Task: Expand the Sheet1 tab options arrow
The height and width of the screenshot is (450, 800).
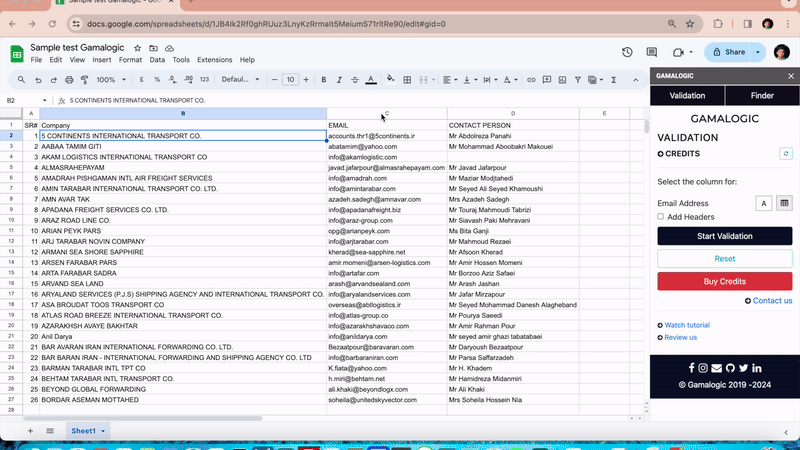Action: 103,431
